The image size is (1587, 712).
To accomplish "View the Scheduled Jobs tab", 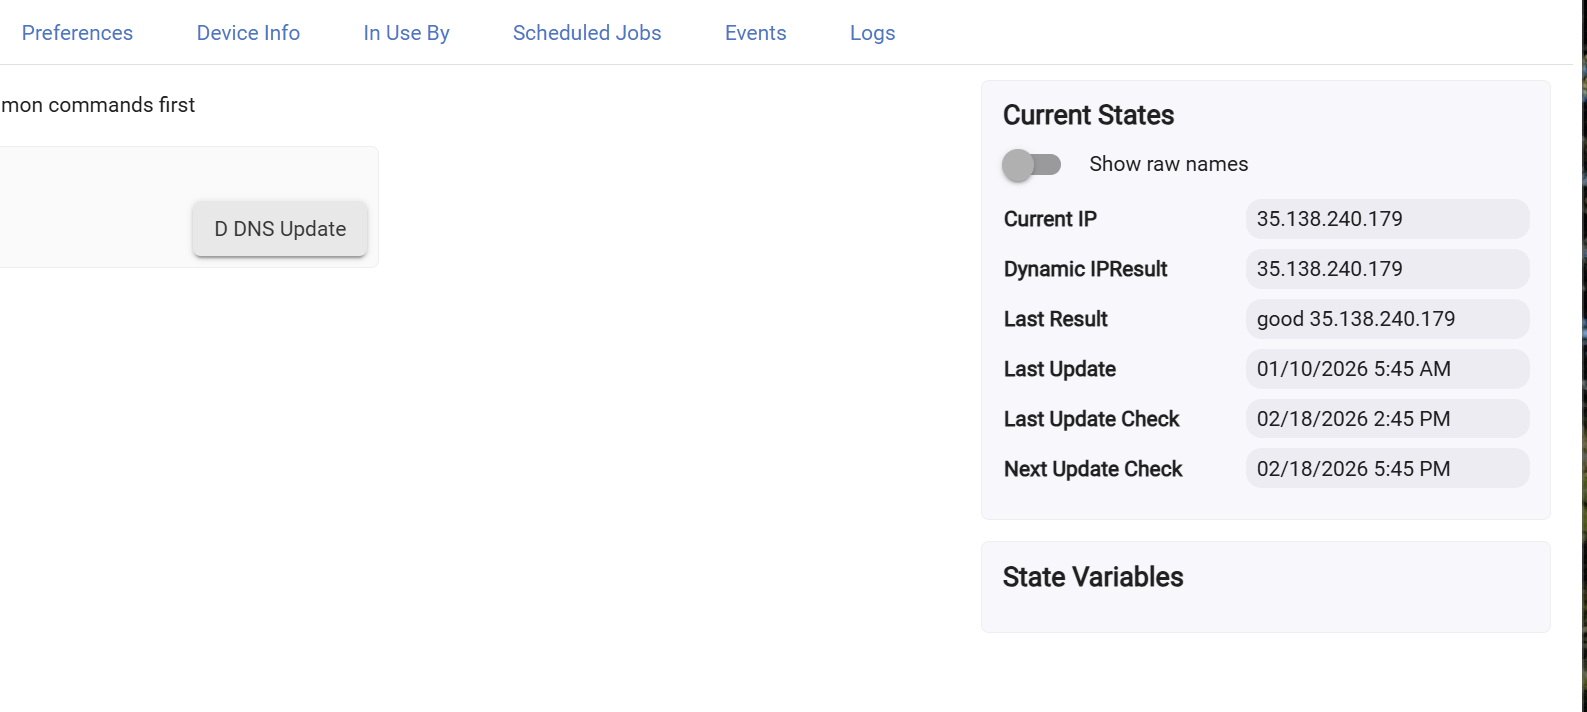I will coord(587,33).
